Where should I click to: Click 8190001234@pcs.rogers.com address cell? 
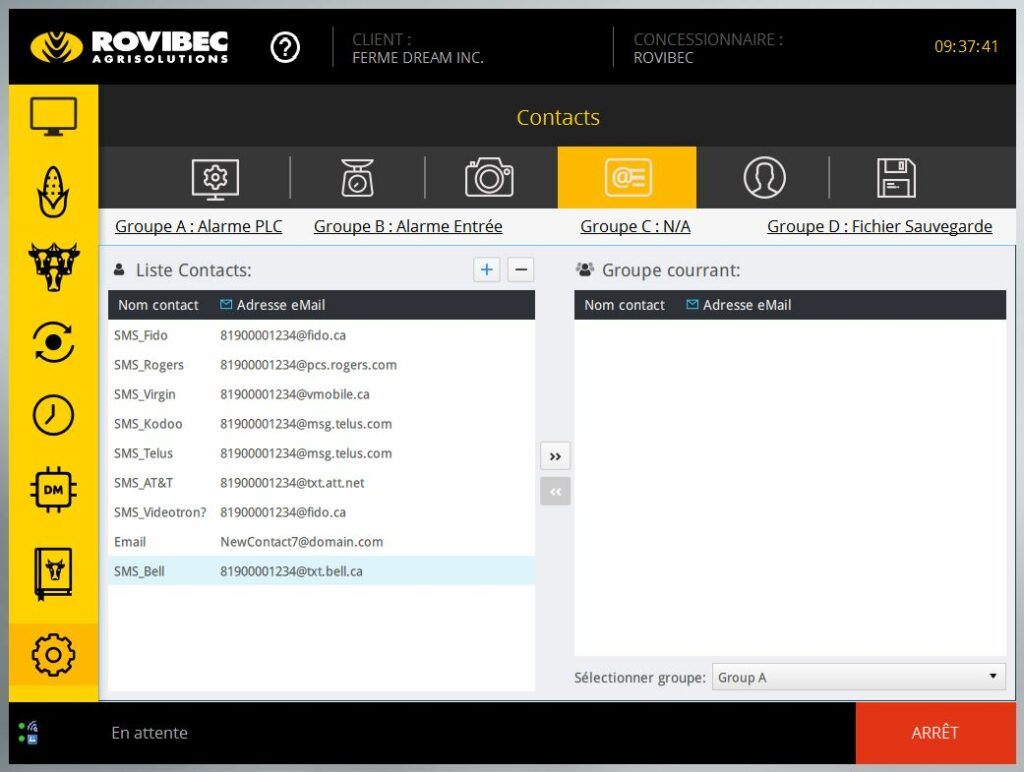pos(308,364)
